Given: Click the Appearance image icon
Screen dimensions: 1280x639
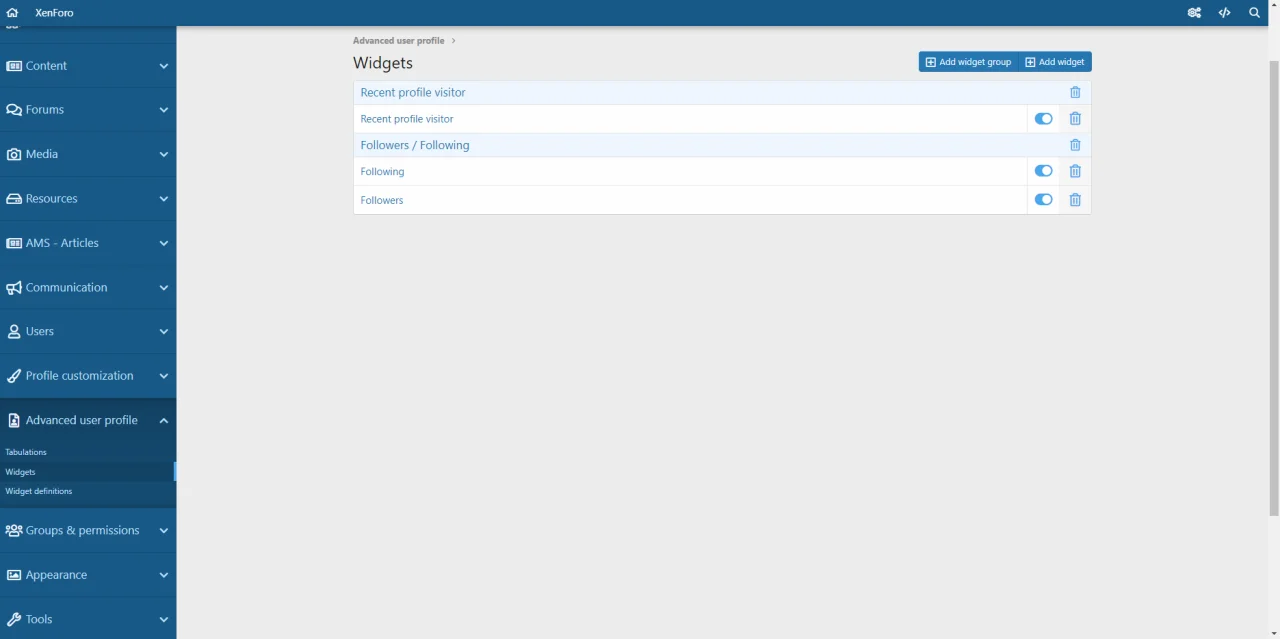Looking at the screenshot, I should coord(14,575).
